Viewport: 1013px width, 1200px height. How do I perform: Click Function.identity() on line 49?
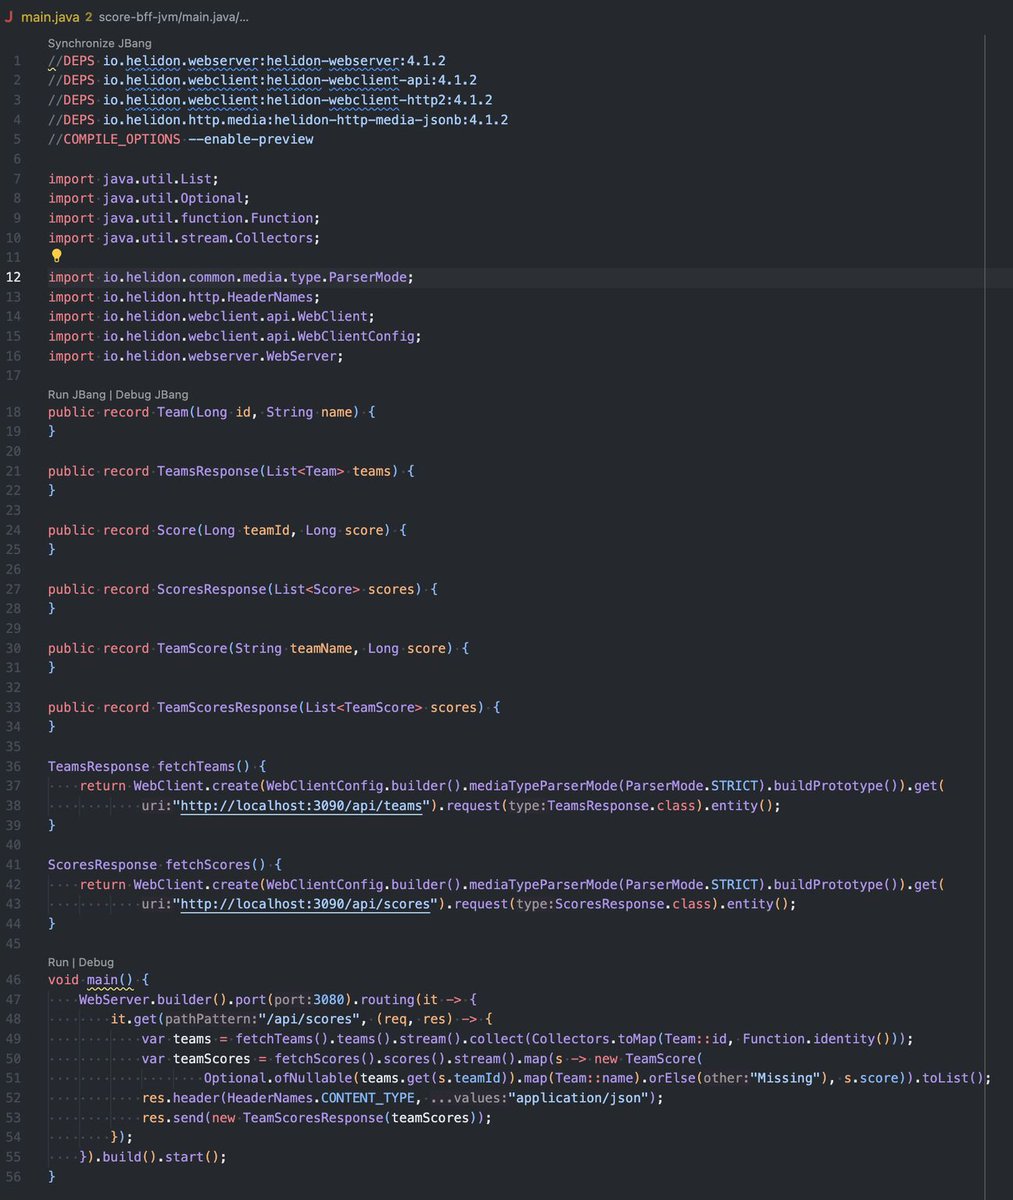tap(818, 1039)
